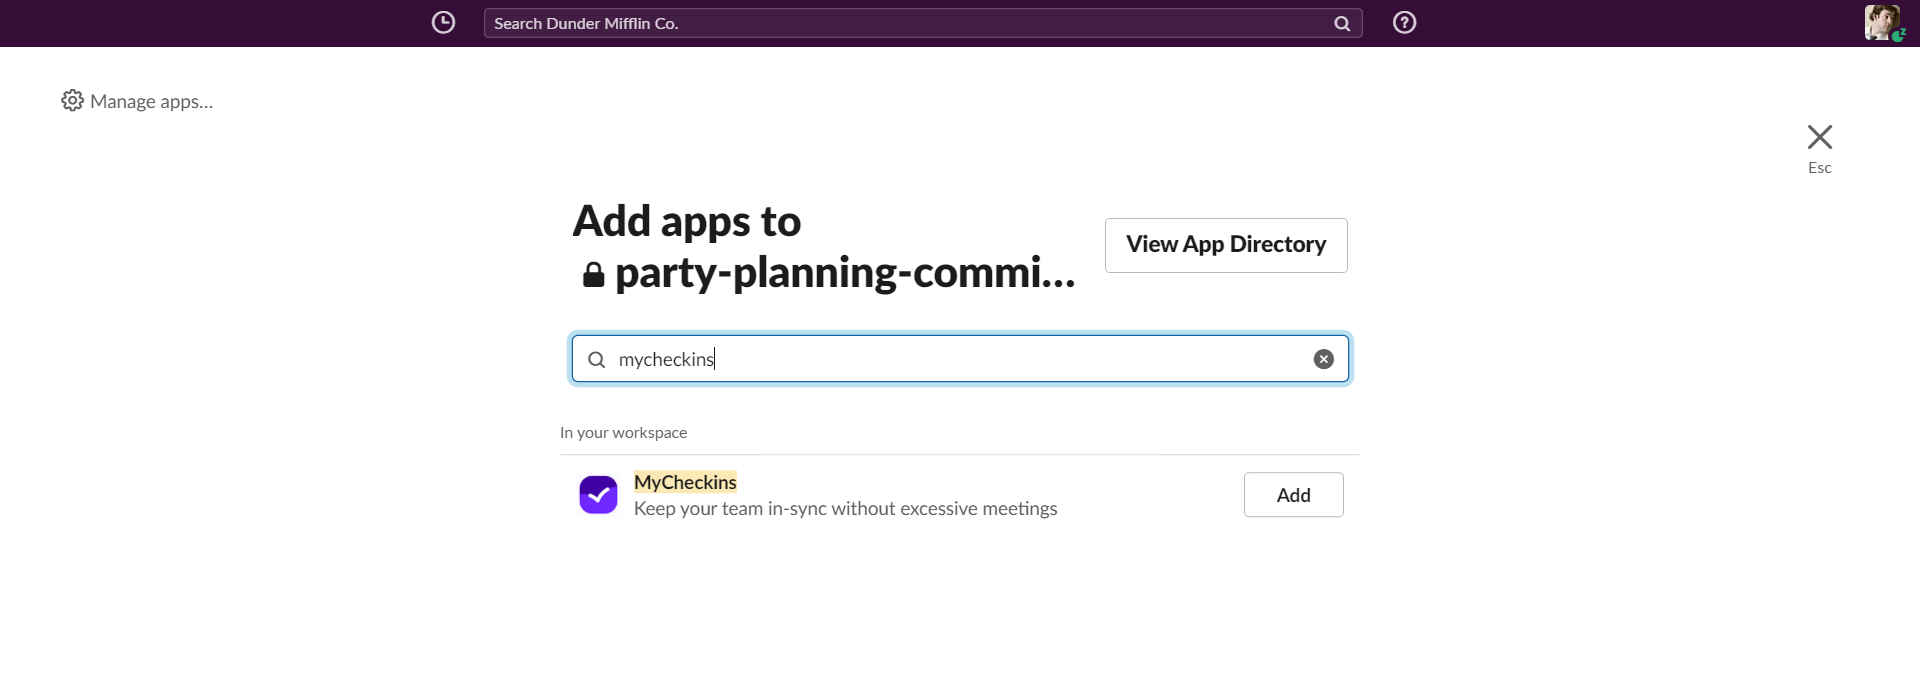This screenshot has height=685, width=1920.
Task: Click the MyCheckins description text
Action: (x=845, y=509)
